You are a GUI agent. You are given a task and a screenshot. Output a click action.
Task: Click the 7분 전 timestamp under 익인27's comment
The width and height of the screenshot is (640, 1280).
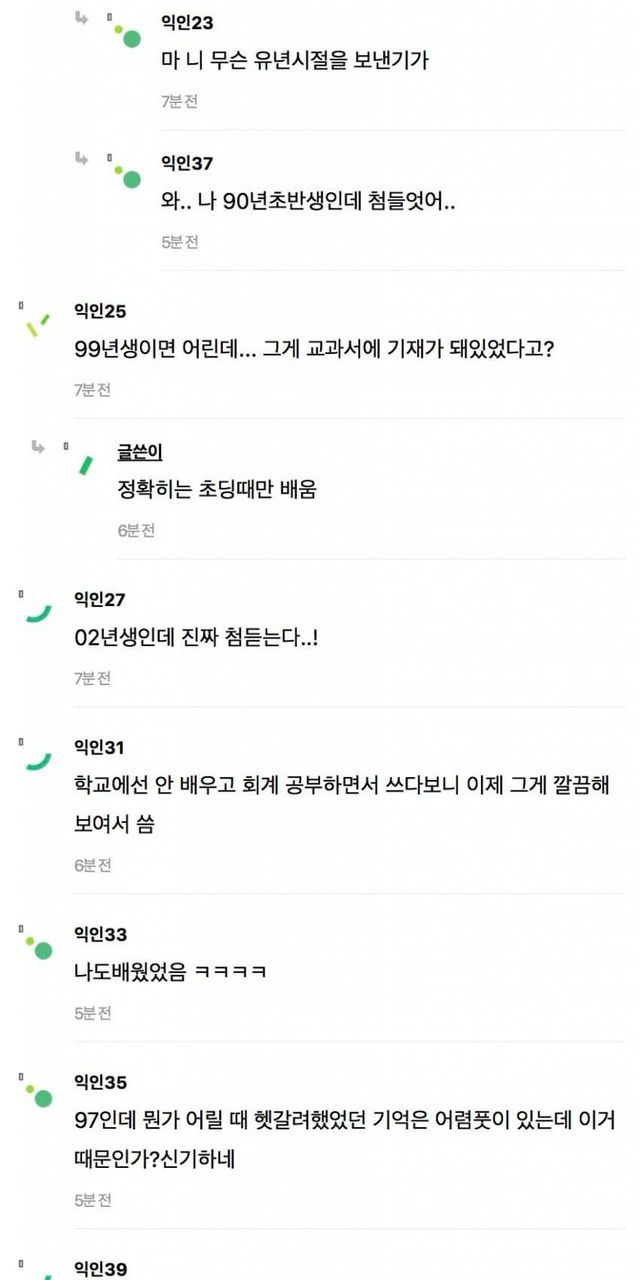tap(92, 679)
